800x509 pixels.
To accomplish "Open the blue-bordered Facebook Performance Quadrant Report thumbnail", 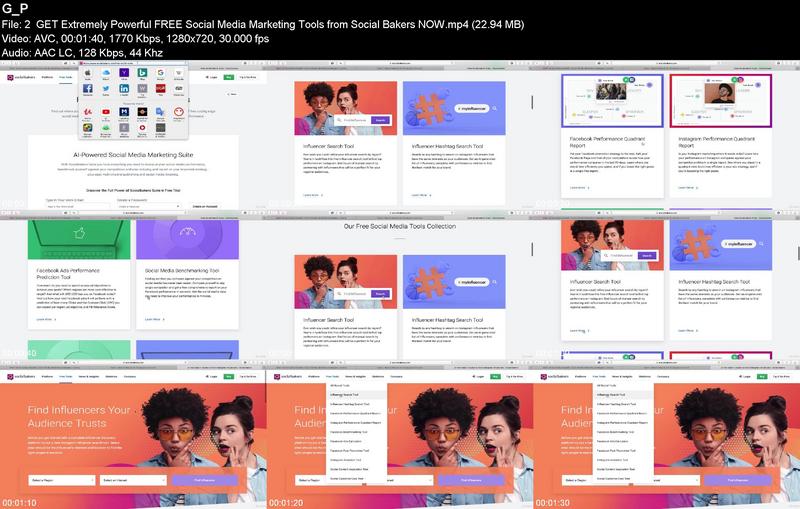I will pyautogui.click(x=612, y=100).
